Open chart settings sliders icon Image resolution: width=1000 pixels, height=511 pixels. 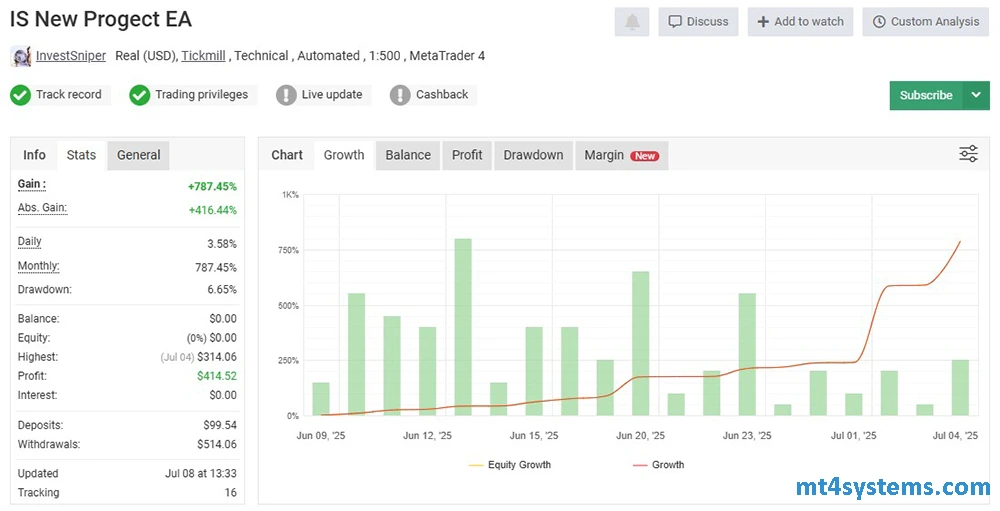point(968,154)
